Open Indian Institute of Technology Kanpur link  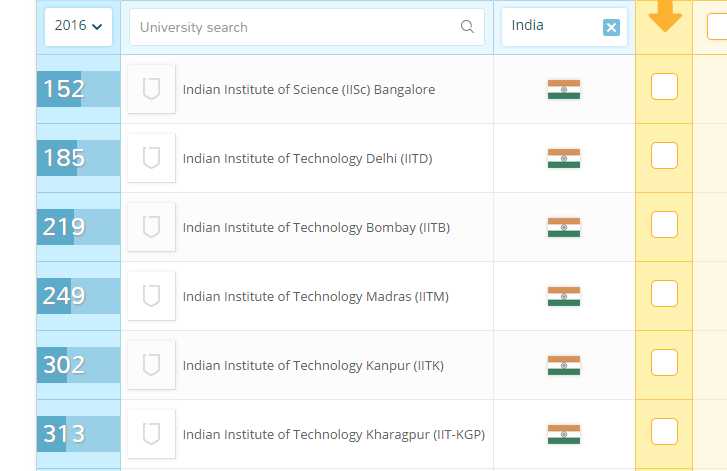tap(313, 366)
